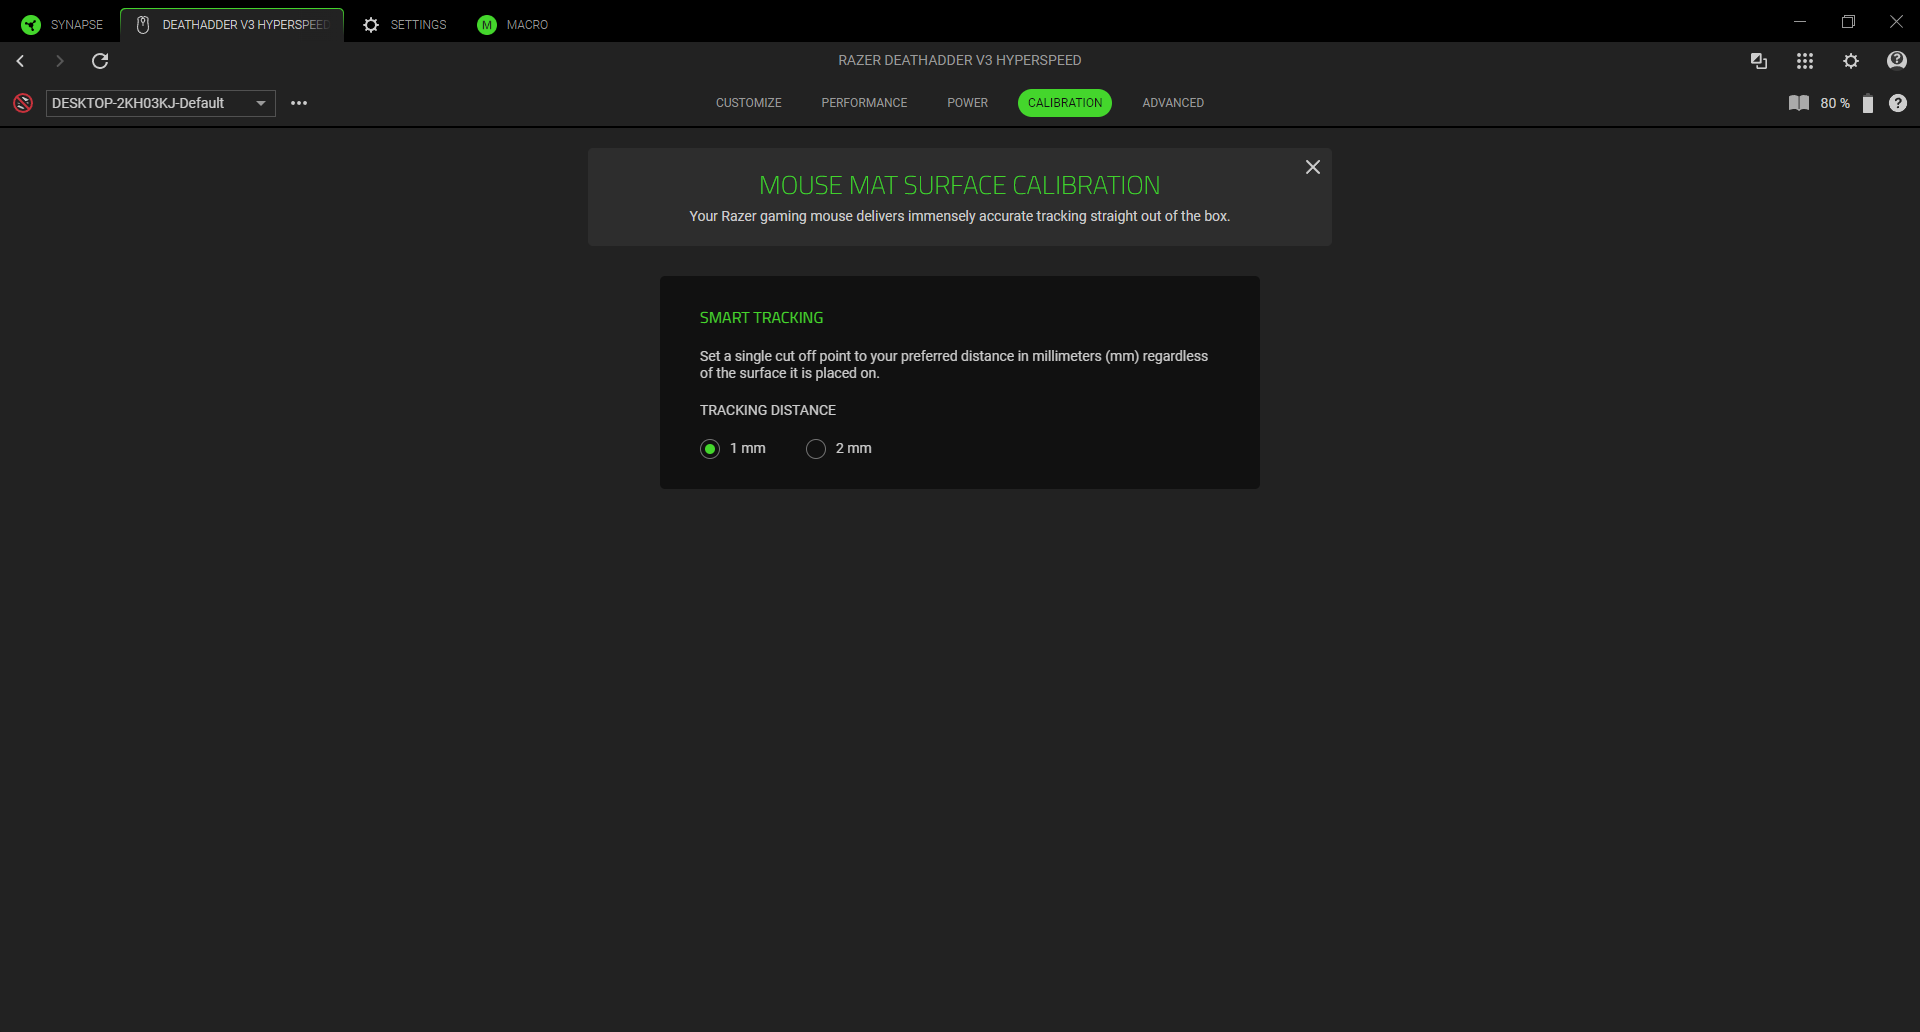Go back with the left arrow

pos(20,61)
